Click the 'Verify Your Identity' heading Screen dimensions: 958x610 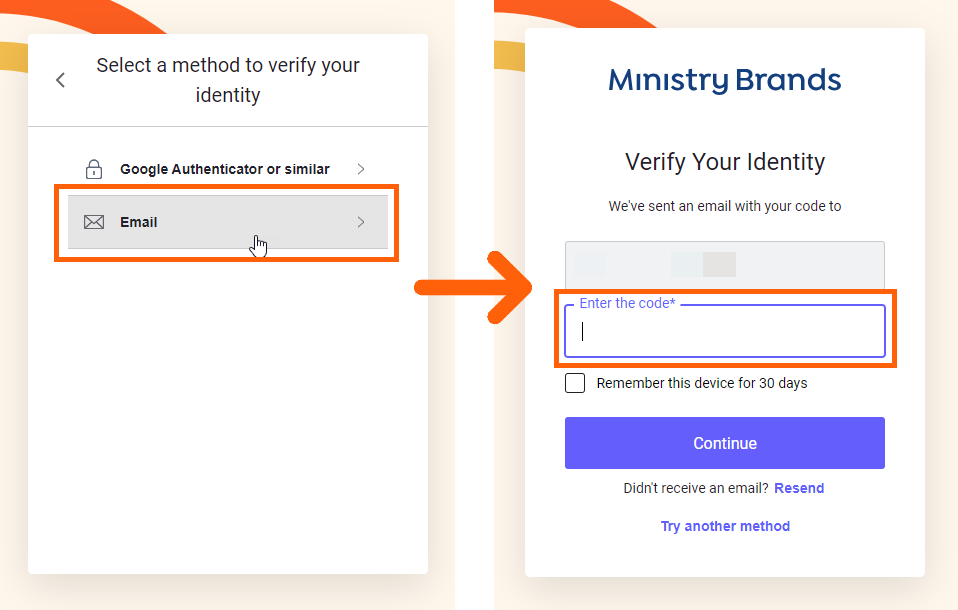click(725, 162)
